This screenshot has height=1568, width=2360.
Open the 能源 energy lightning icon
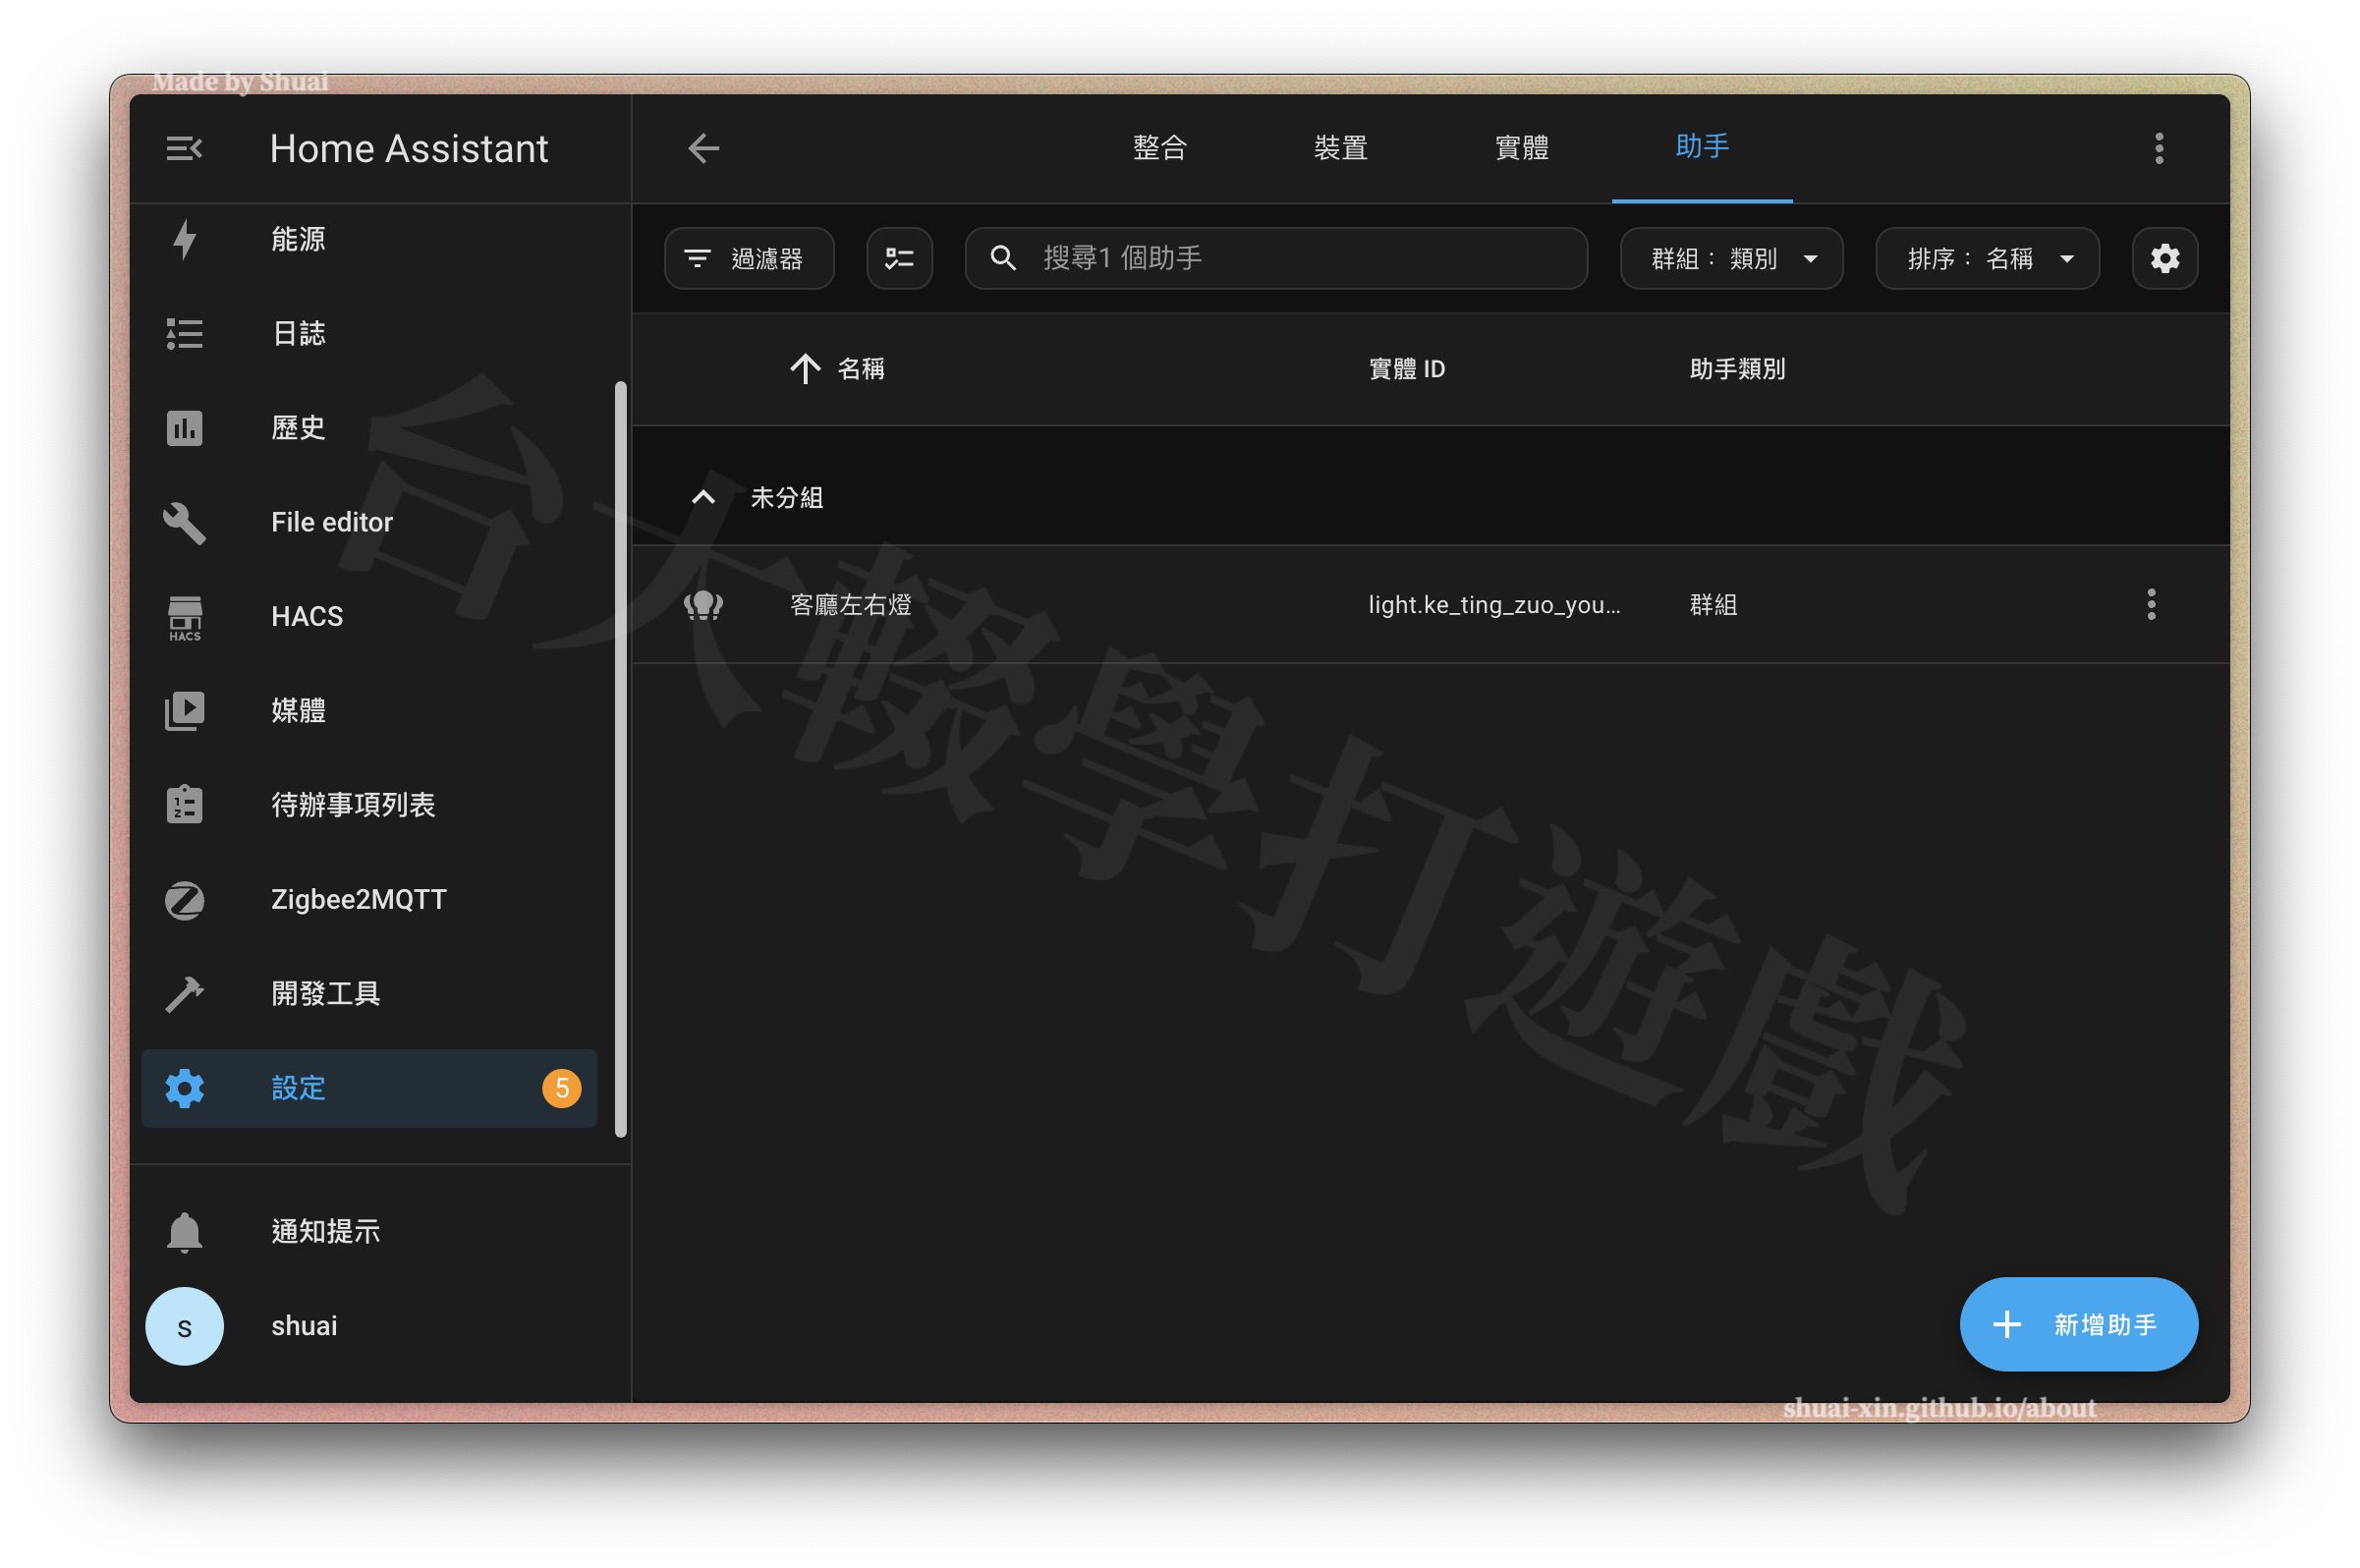pyautogui.click(x=184, y=239)
